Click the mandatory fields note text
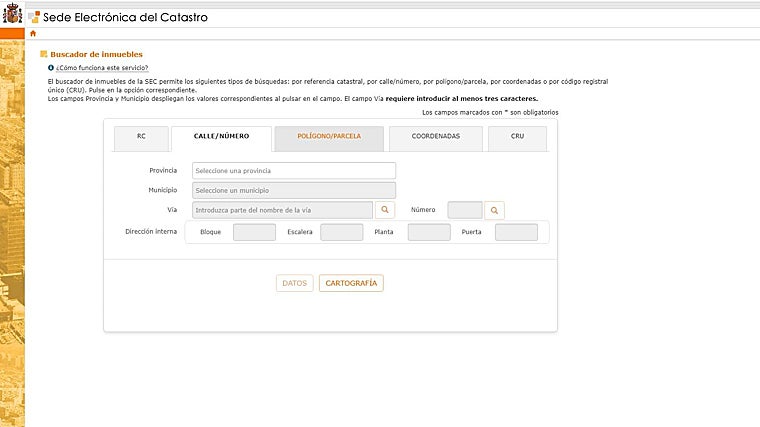The height and width of the screenshot is (427, 760). (490, 112)
